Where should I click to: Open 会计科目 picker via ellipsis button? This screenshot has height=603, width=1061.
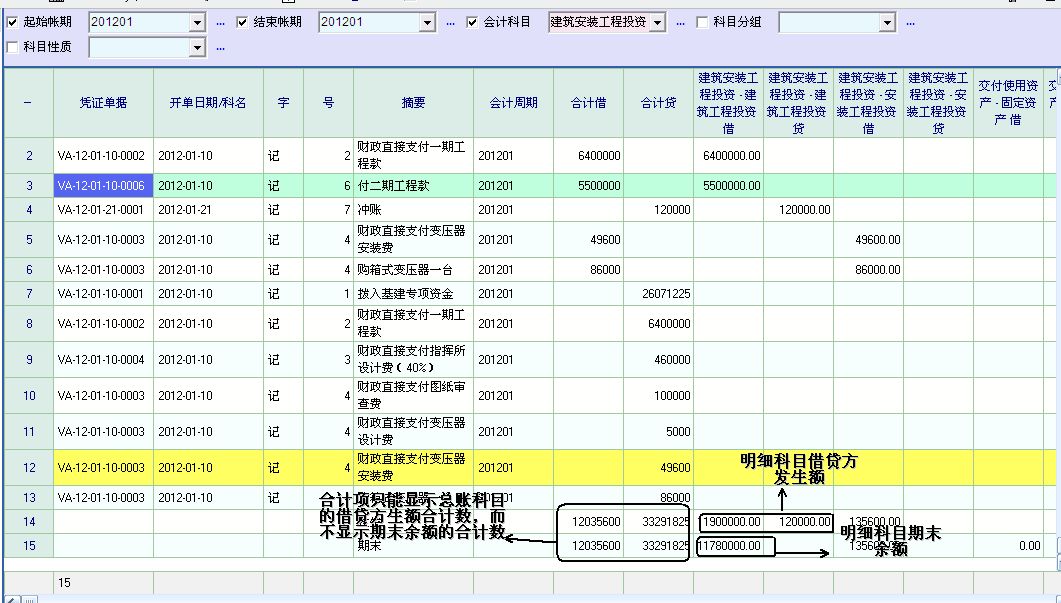(680, 22)
